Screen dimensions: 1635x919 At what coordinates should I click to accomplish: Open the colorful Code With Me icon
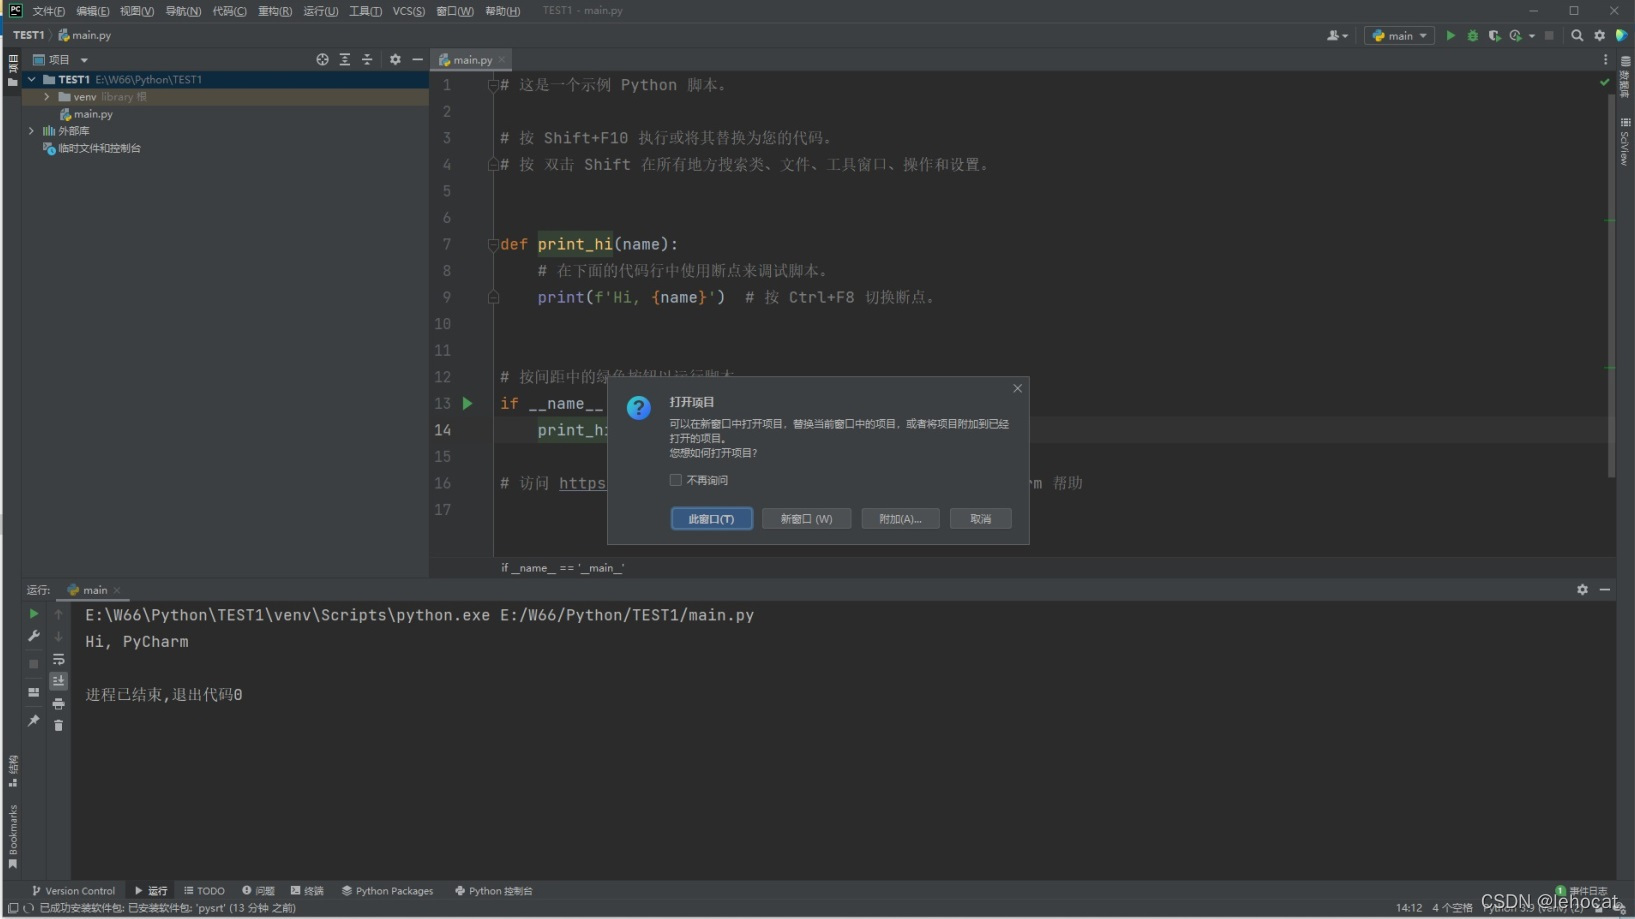coord(1621,36)
